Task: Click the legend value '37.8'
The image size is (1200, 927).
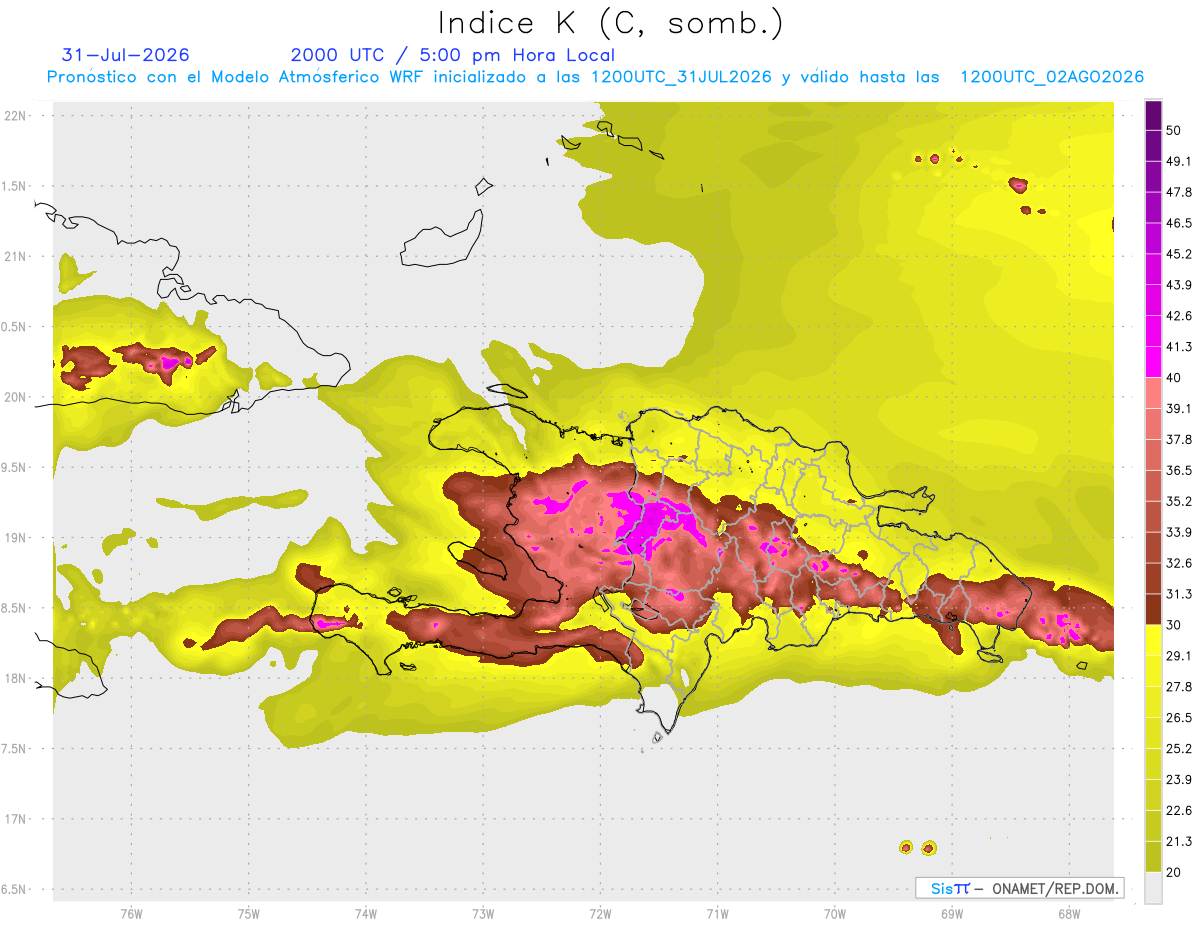Action: pos(1180,439)
